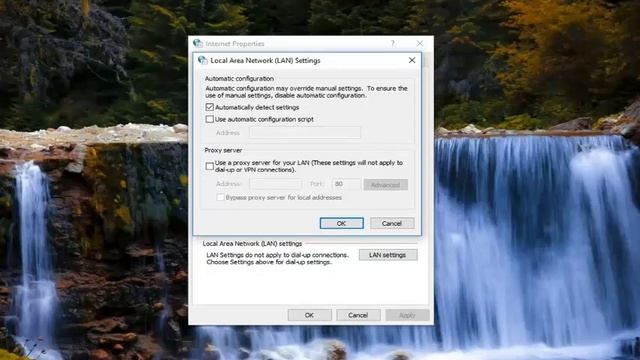
Task: Toggle Bypass proxy server for local addresses
Action: (220, 198)
